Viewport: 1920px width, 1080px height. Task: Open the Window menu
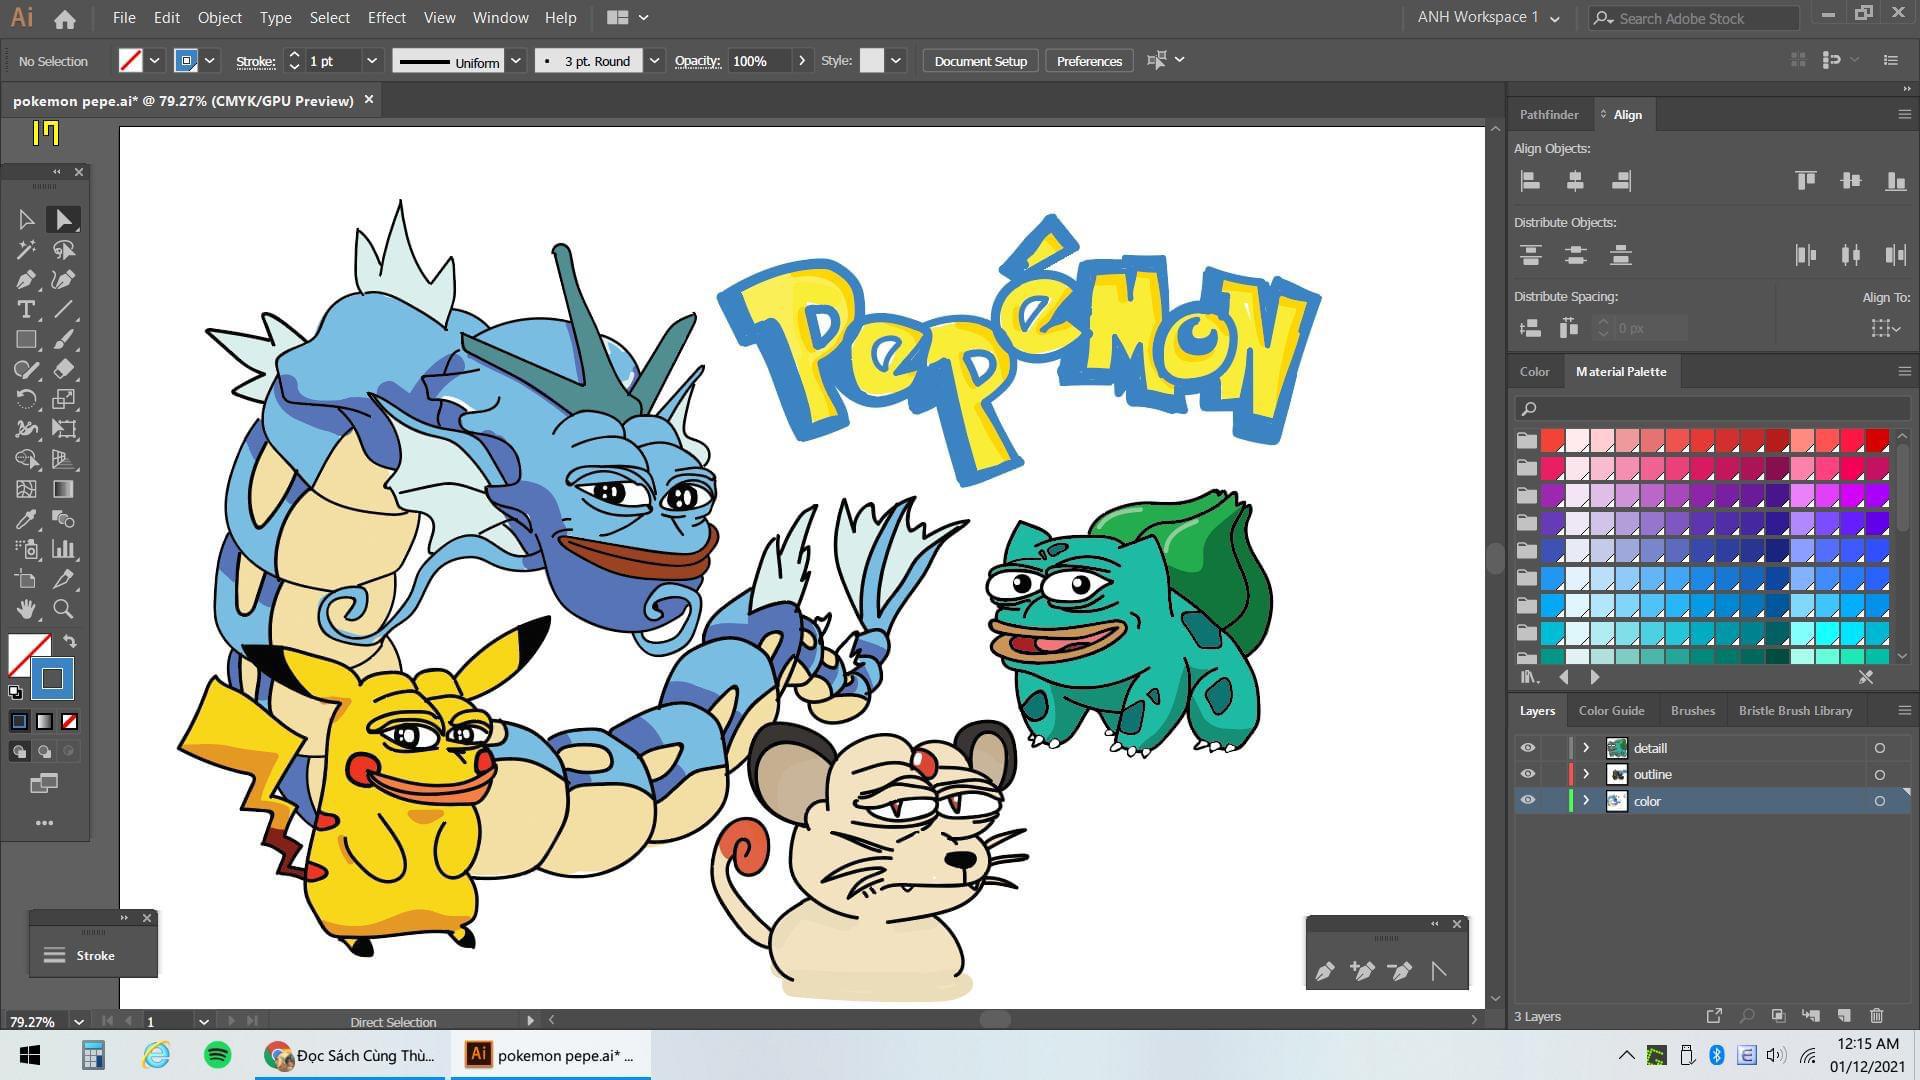pyautogui.click(x=500, y=18)
